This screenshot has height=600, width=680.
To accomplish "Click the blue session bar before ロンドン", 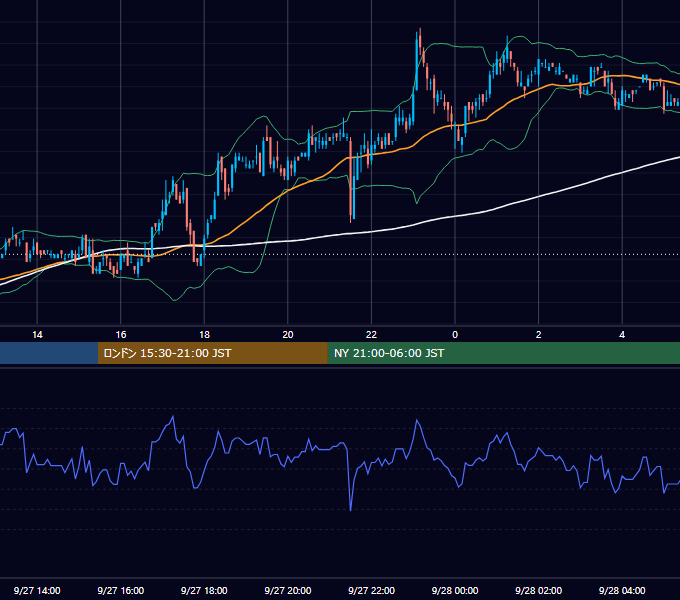I will tap(49, 353).
